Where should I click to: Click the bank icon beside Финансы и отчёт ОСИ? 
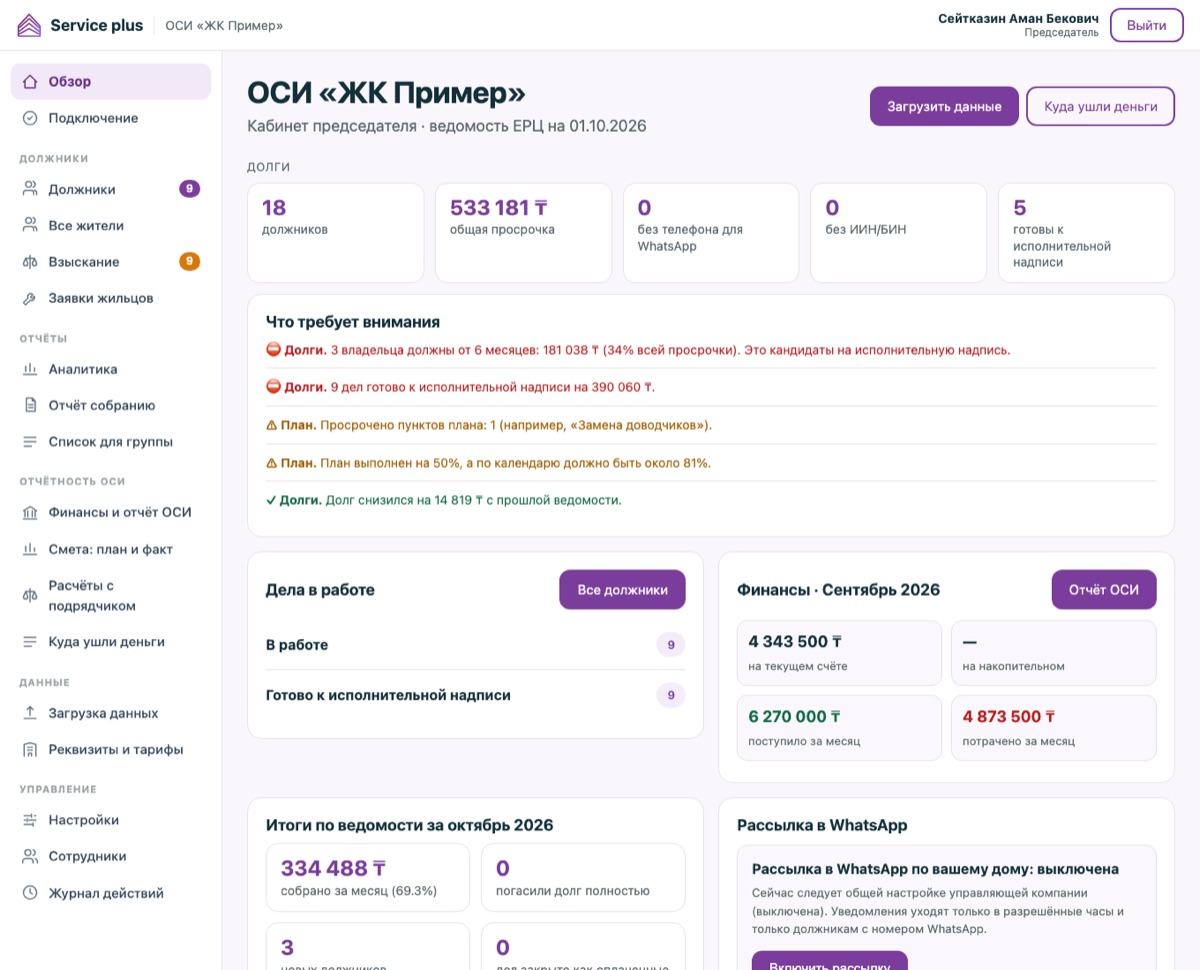tap(30, 512)
